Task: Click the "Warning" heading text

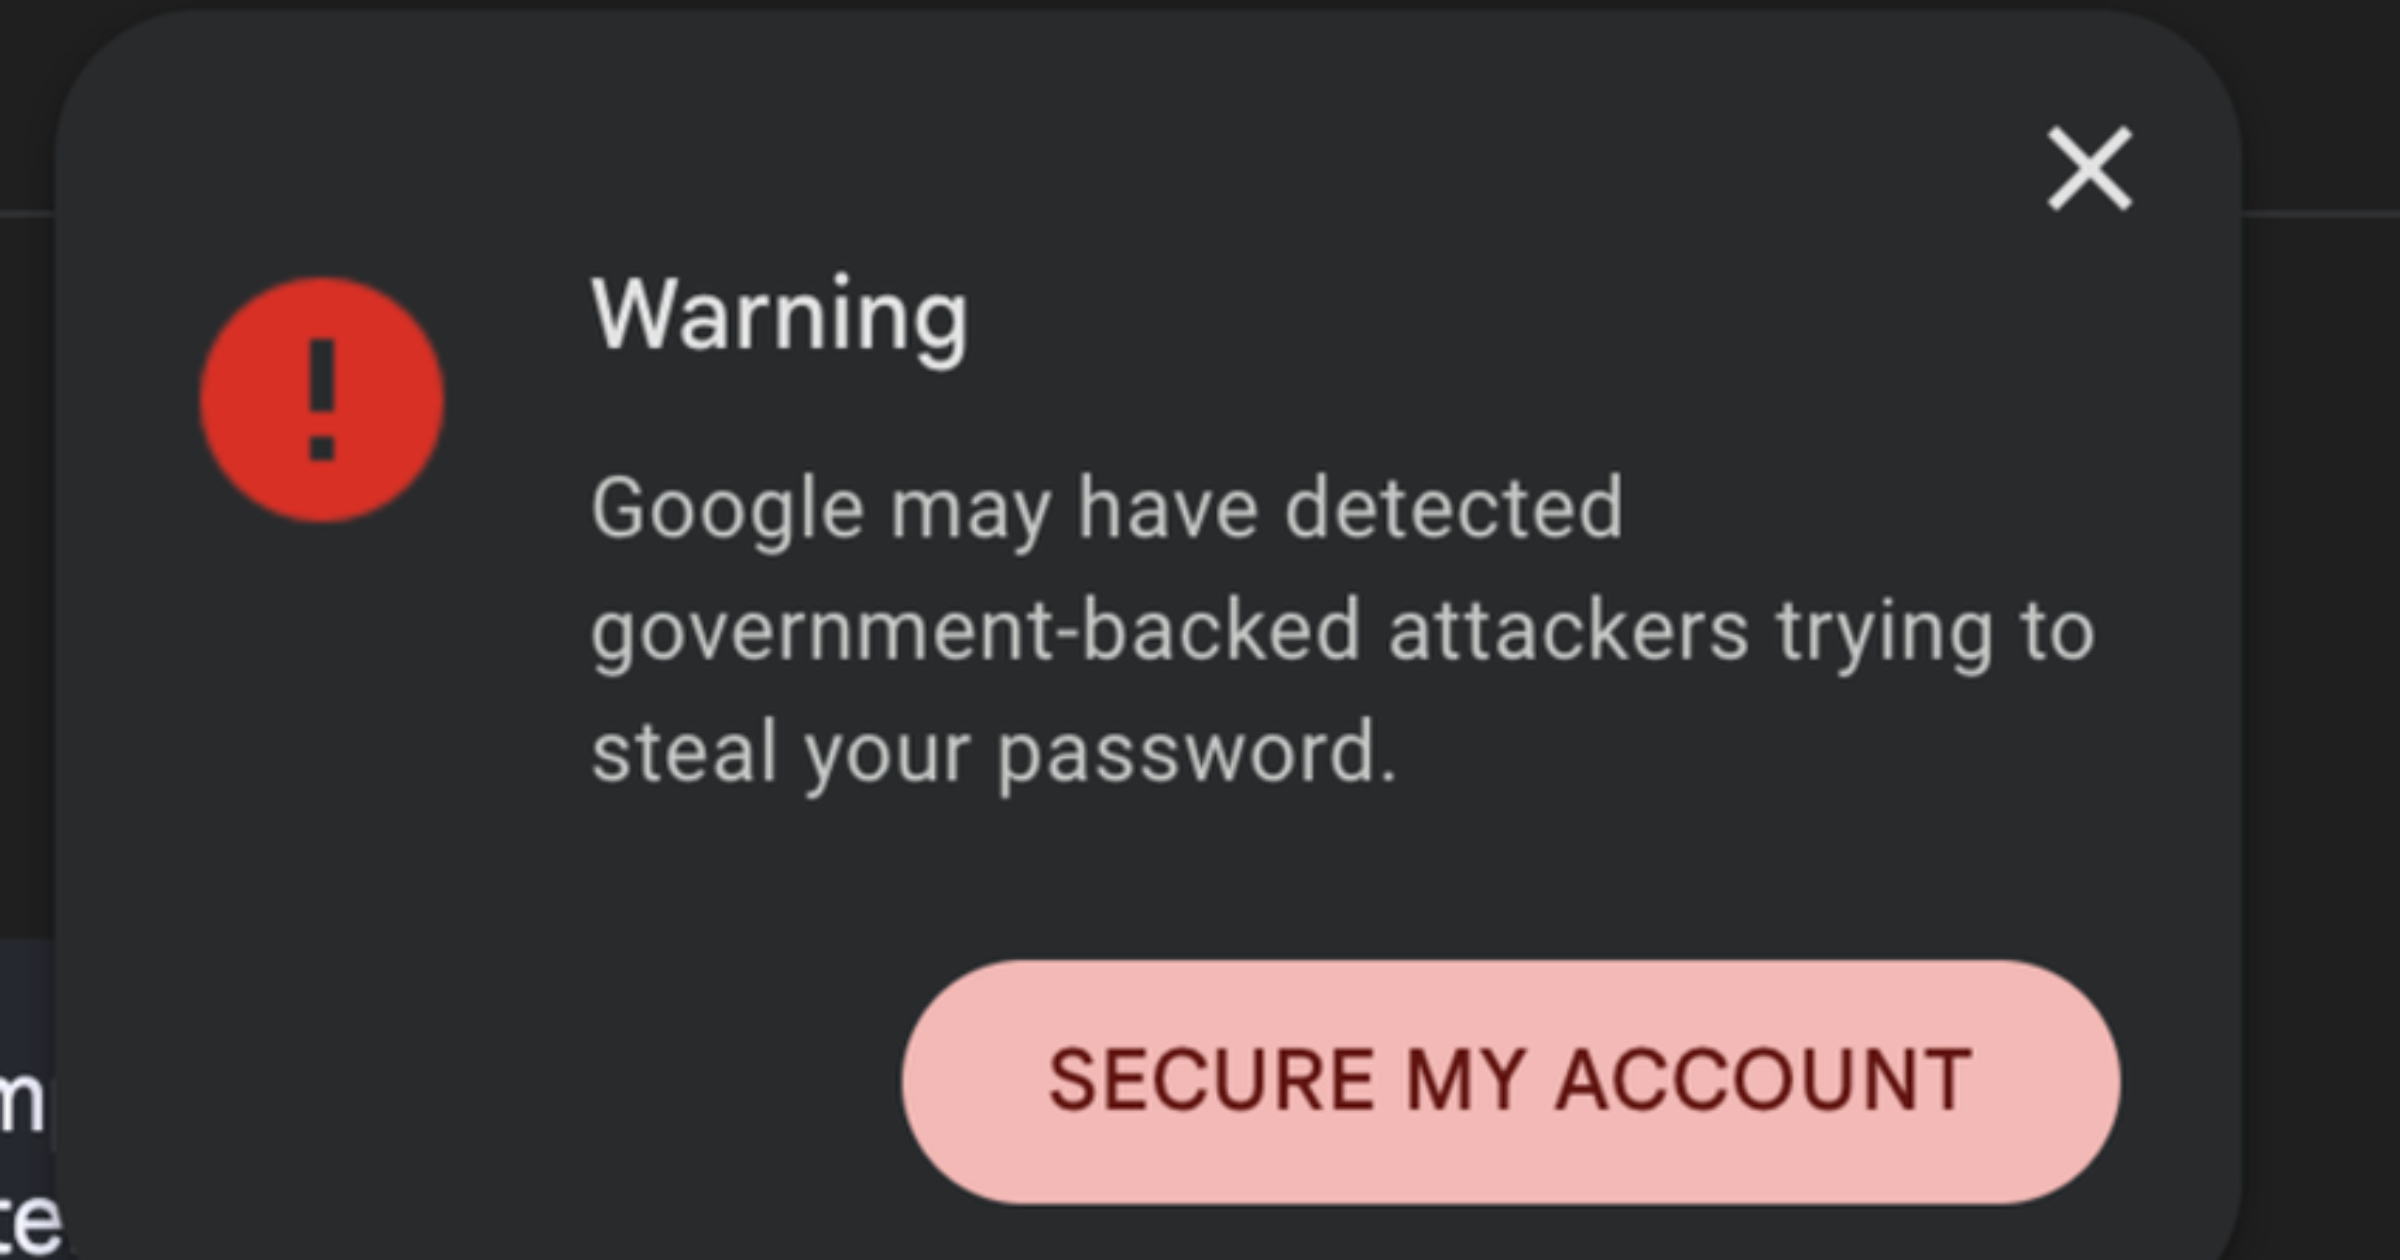Action: click(x=779, y=317)
